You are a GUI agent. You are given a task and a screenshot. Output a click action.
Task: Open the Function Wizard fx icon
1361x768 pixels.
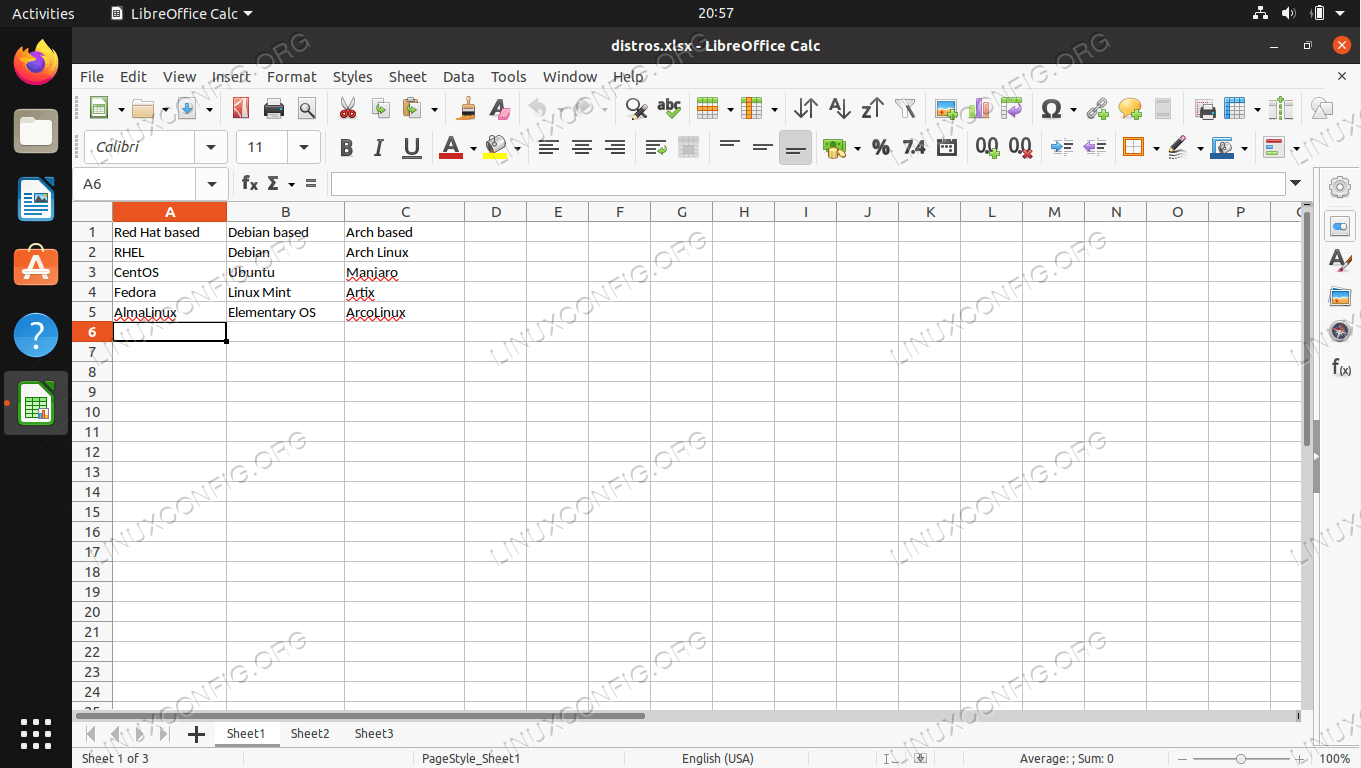(x=250, y=184)
